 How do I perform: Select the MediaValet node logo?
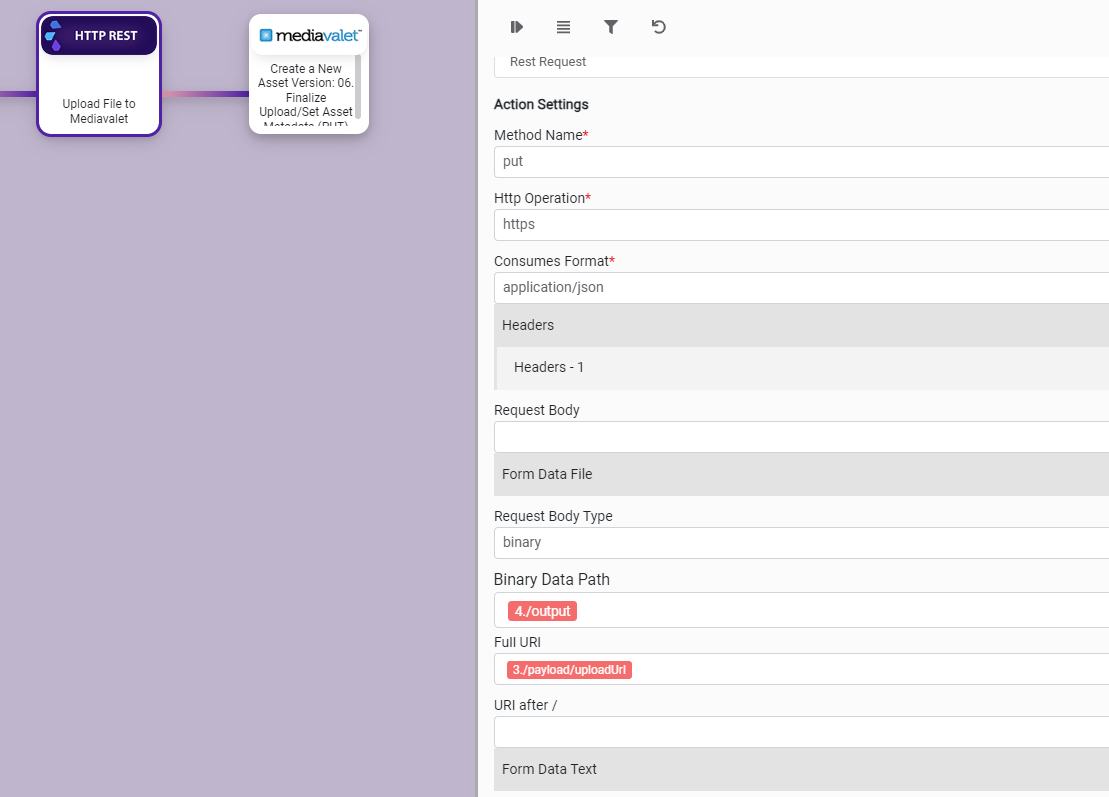(x=309, y=35)
